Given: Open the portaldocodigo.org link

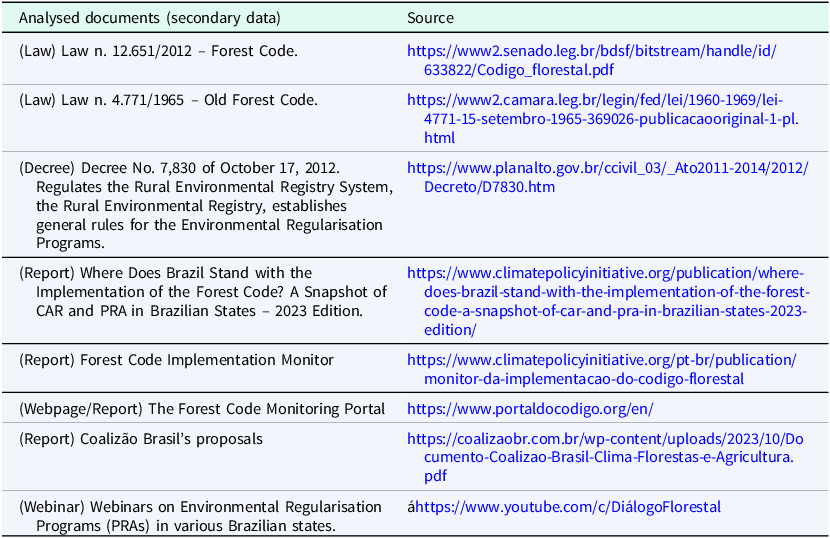Looking at the screenshot, I should click(x=530, y=409).
